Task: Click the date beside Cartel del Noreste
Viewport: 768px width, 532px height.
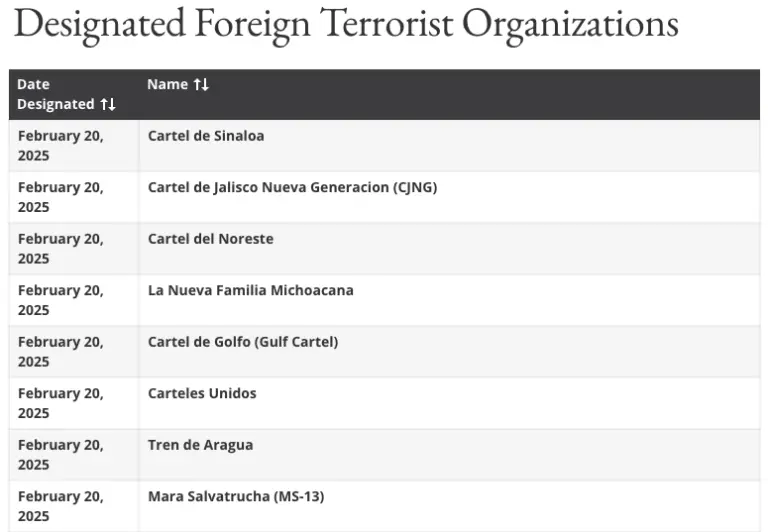Action: 61,249
